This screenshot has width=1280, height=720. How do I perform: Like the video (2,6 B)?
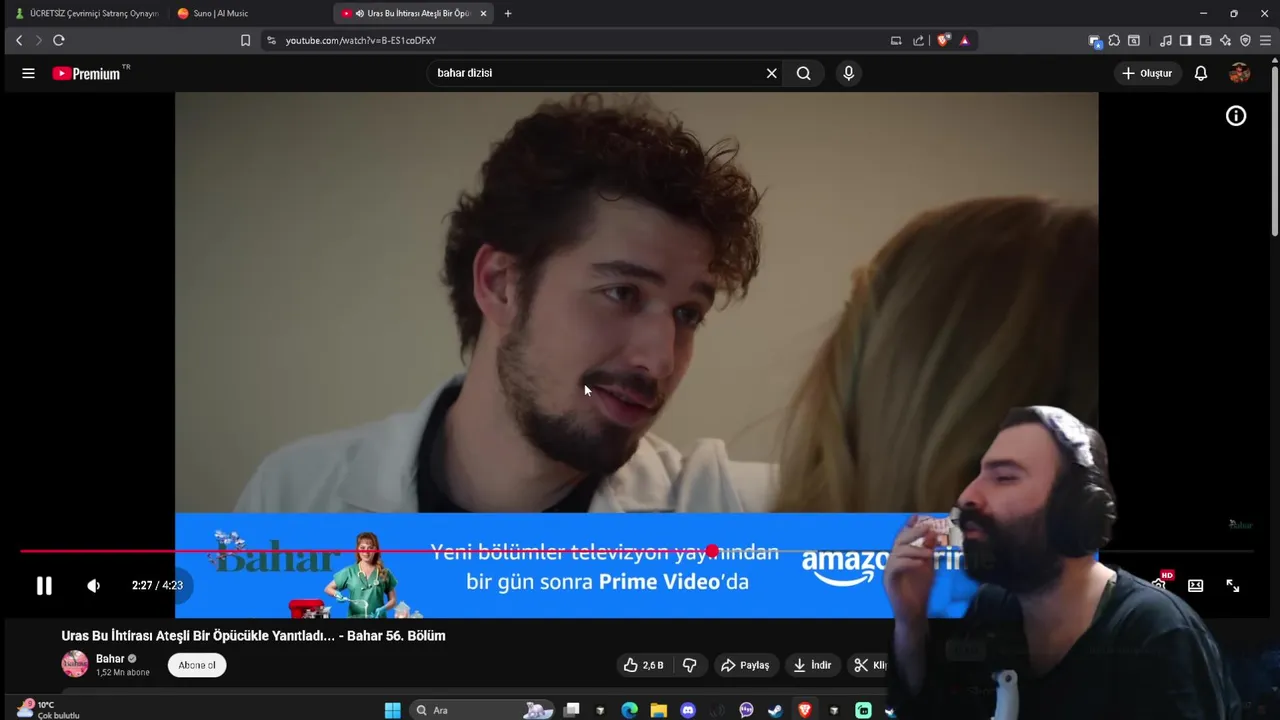click(643, 665)
